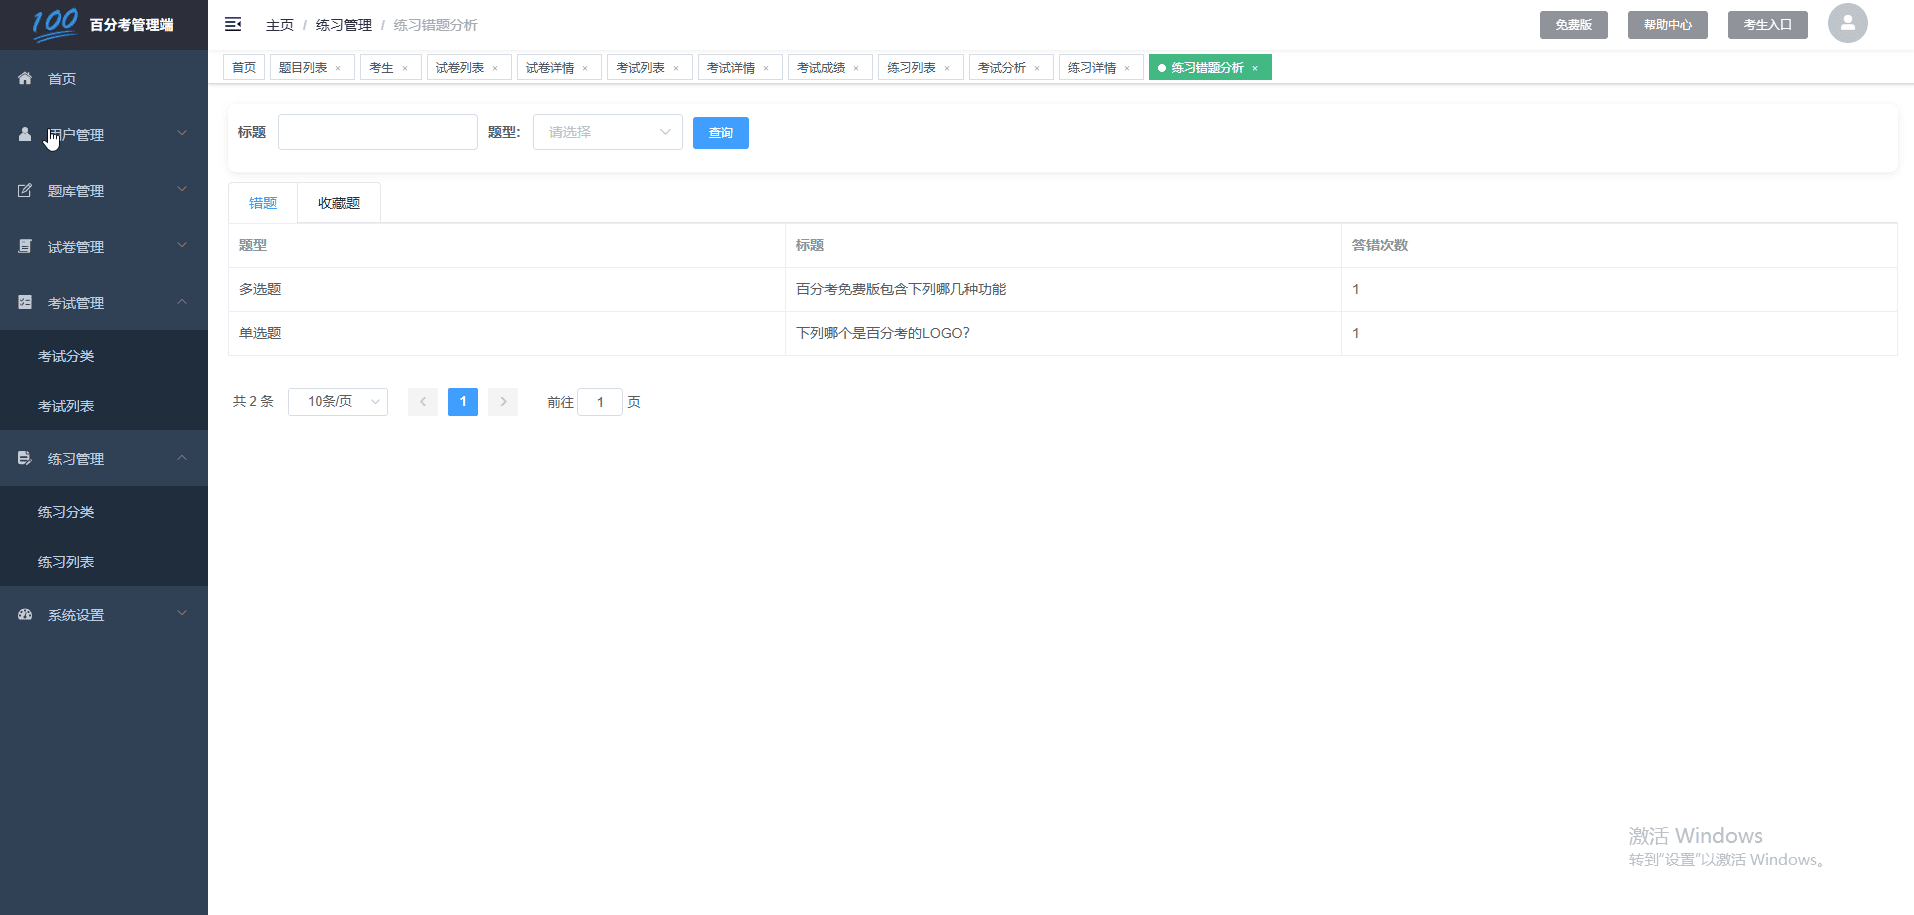Screen dimensions: 1914x915
Task: Switch to the 收藏题 tab
Action: coord(338,202)
